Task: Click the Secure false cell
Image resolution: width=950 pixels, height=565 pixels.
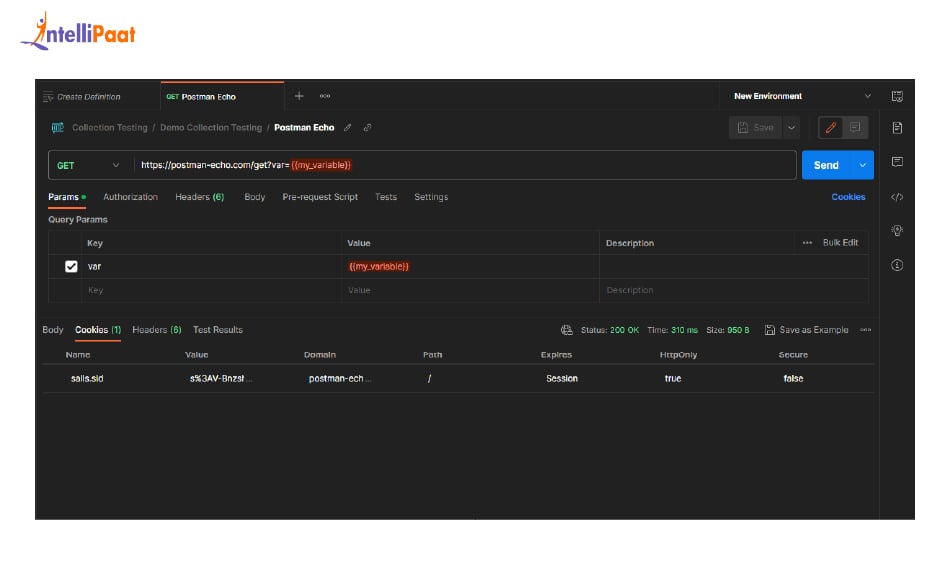Action: coord(793,378)
